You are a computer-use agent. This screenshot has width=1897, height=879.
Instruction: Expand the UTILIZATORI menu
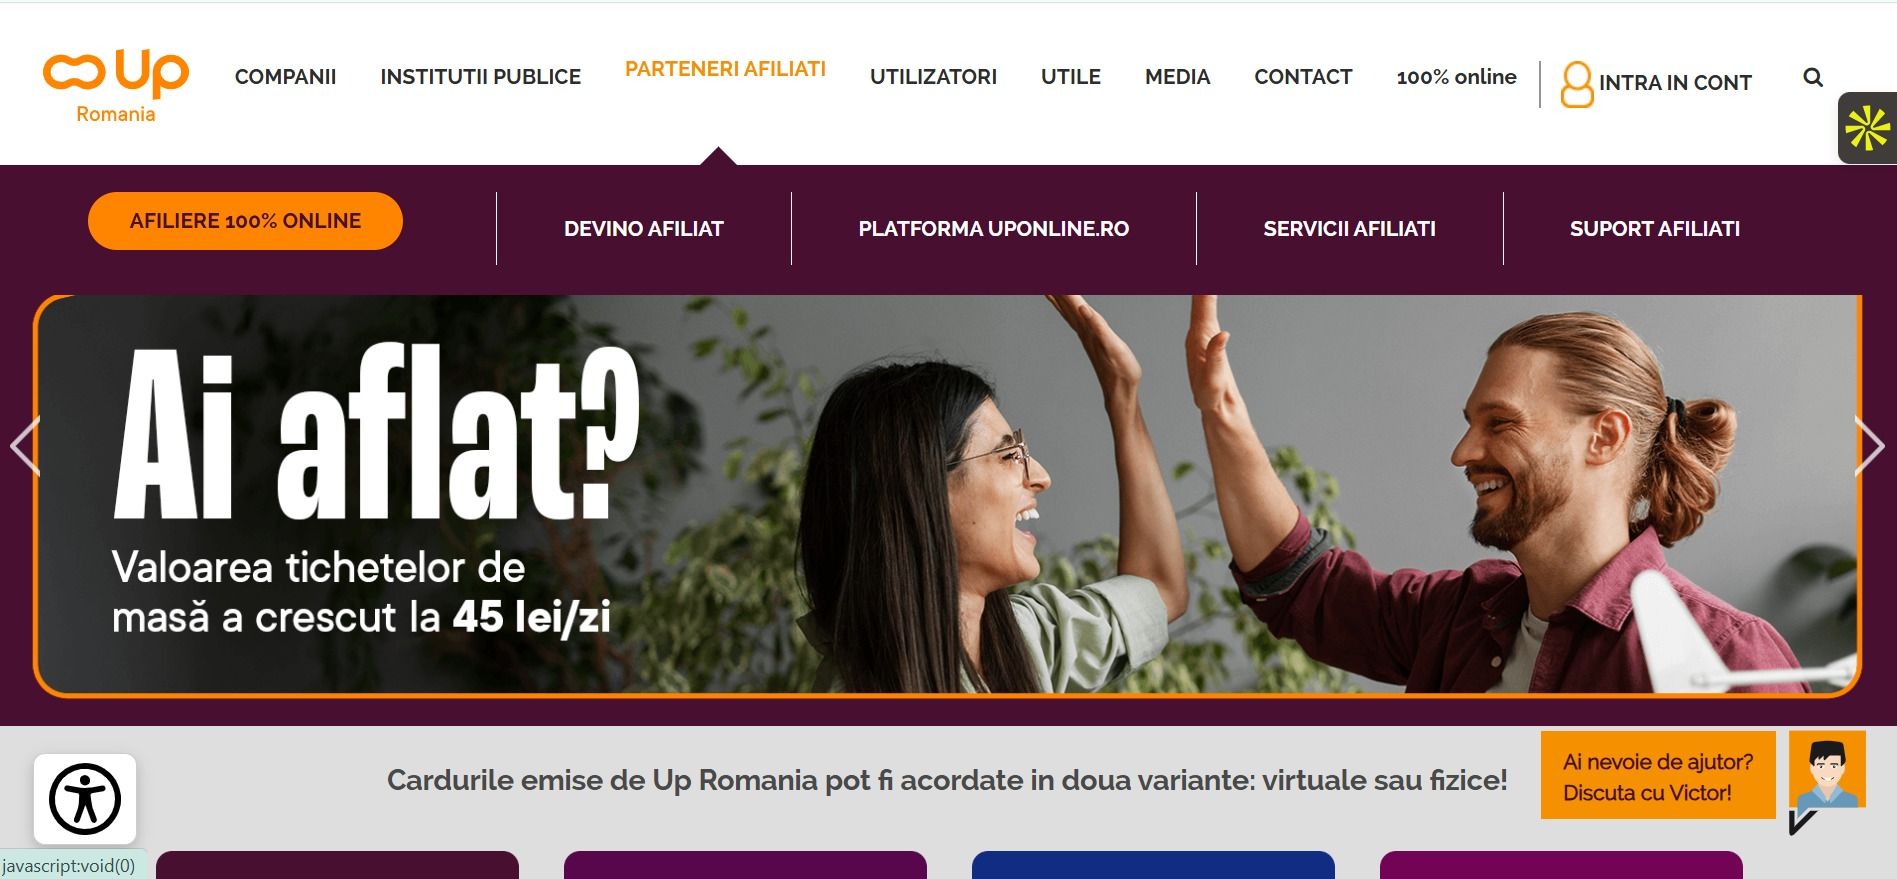[933, 77]
